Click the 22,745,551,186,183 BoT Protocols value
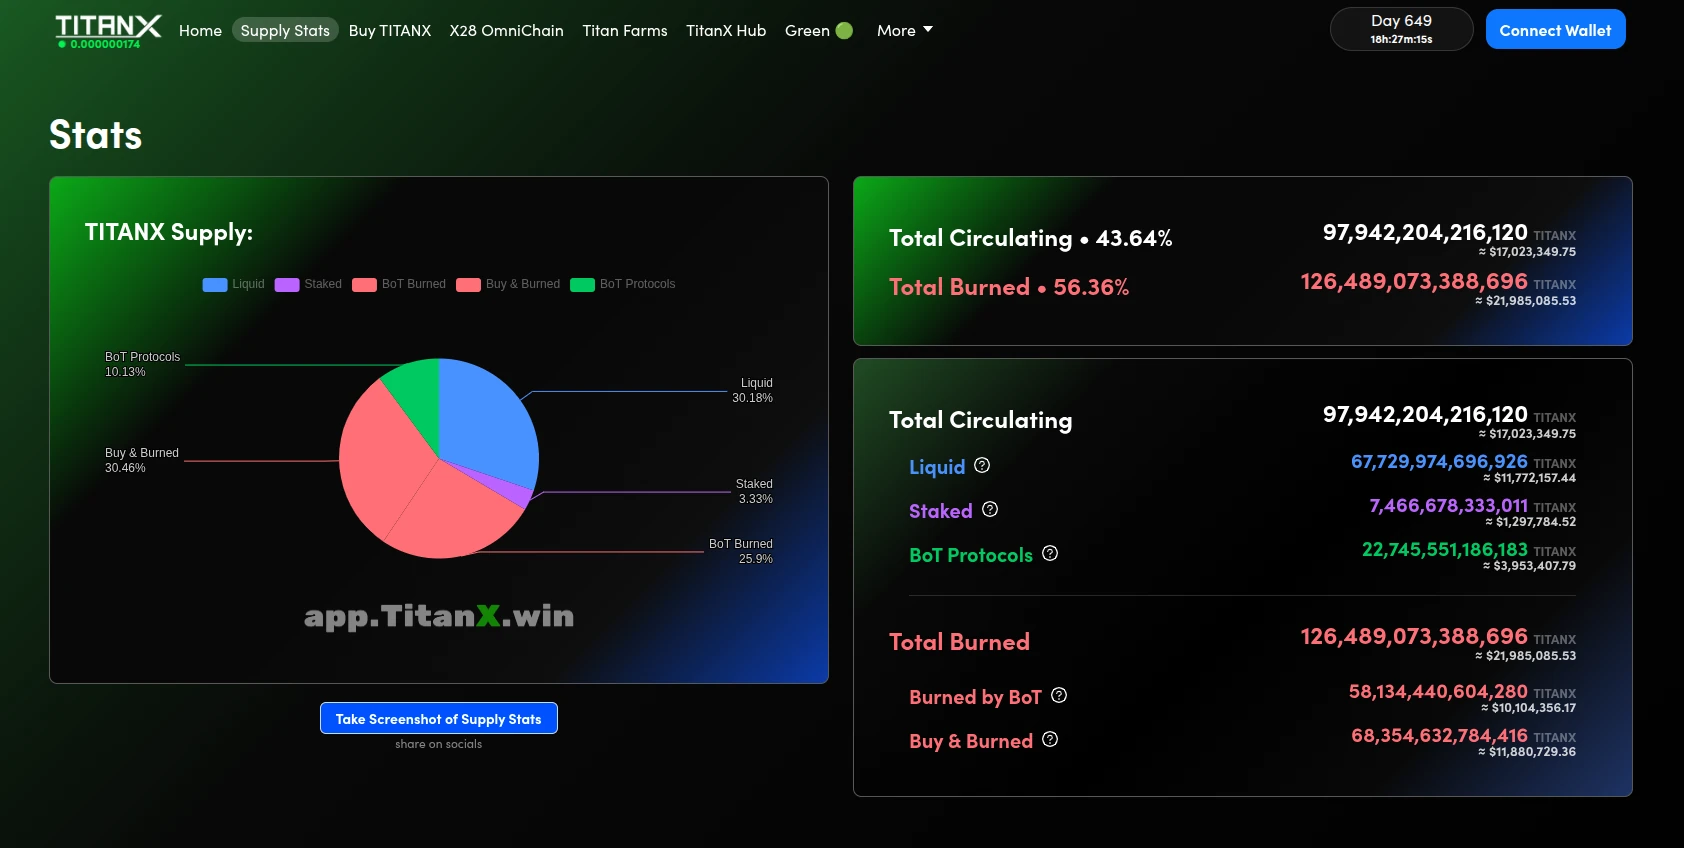 (1445, 549)
